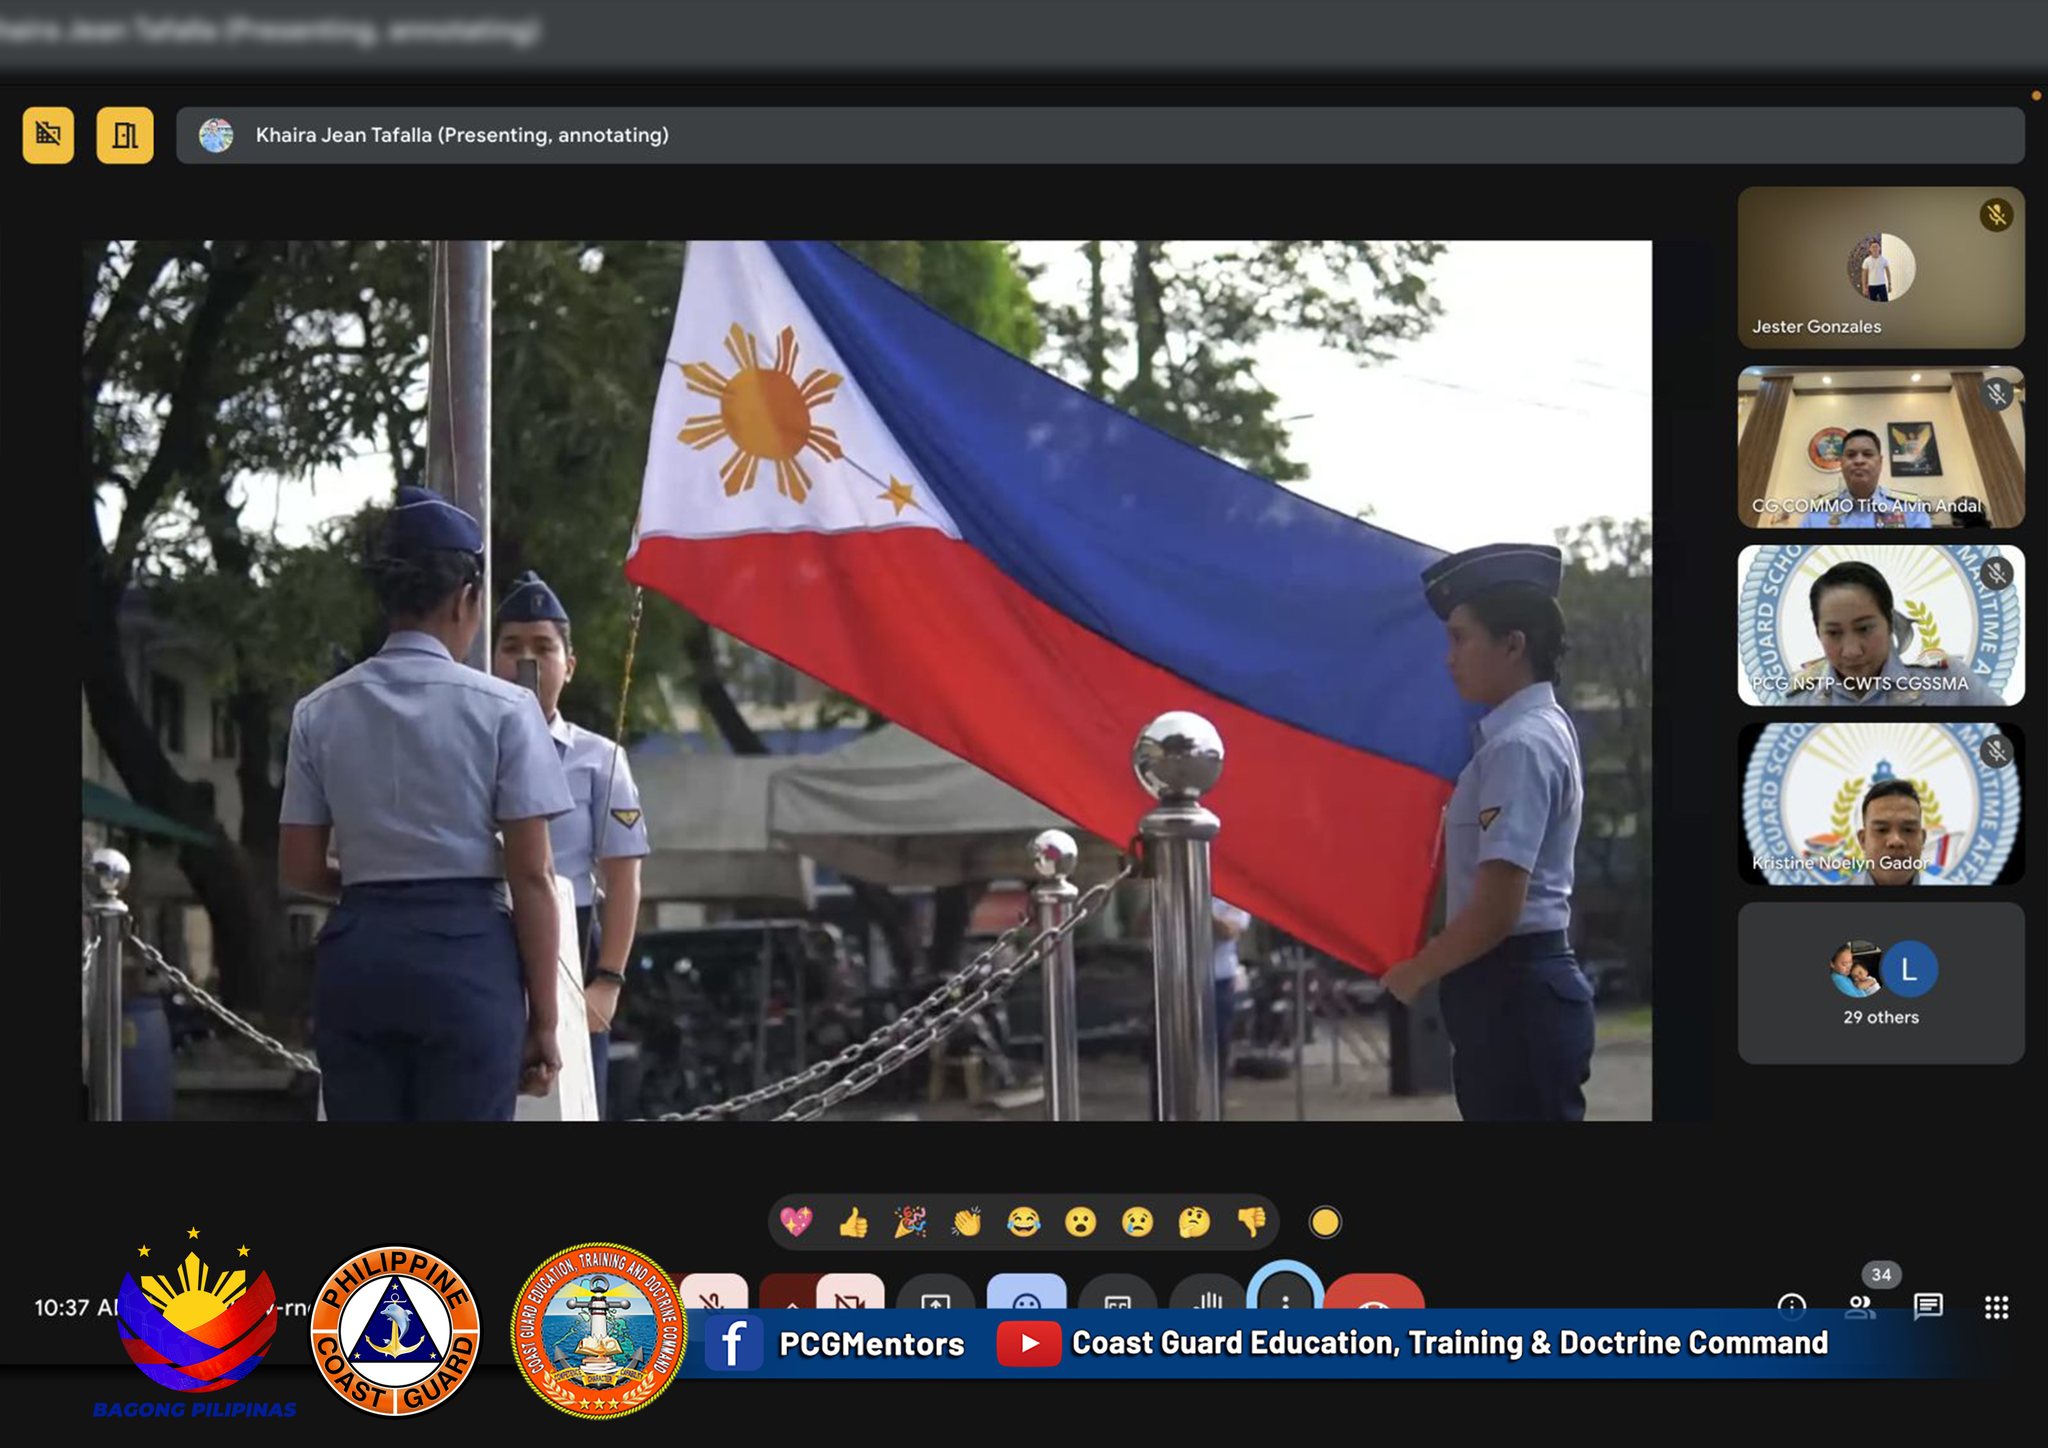Toggle the turned-off camera button
Viewport: 2048px width, 1448px height.
tap(850, 1292)
